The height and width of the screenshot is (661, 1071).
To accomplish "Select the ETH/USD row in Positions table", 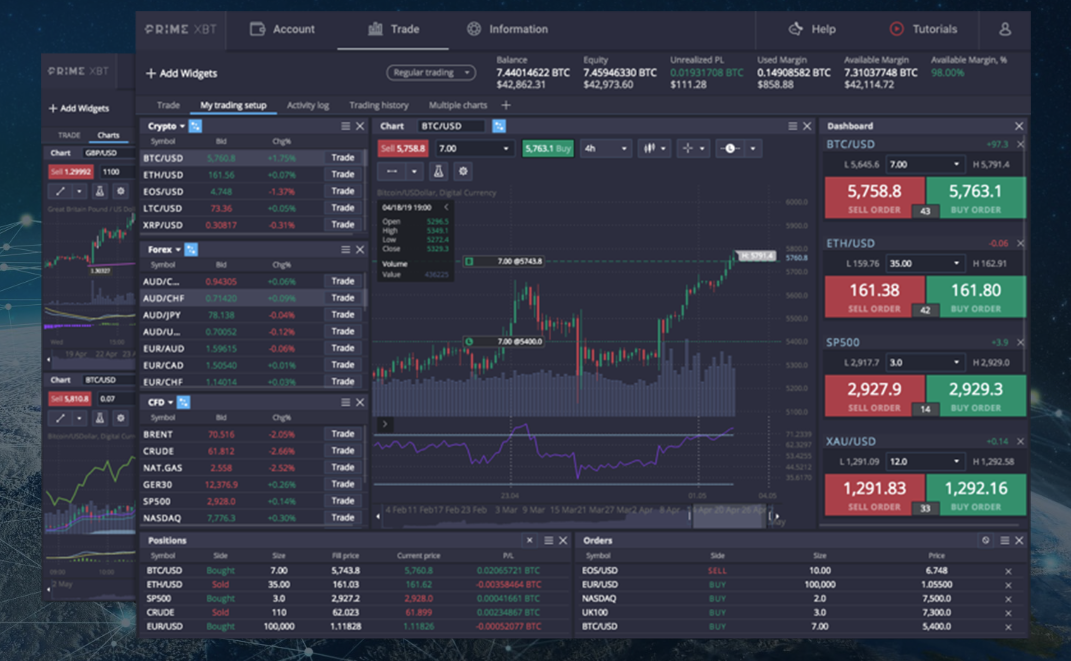I will 355,585.
